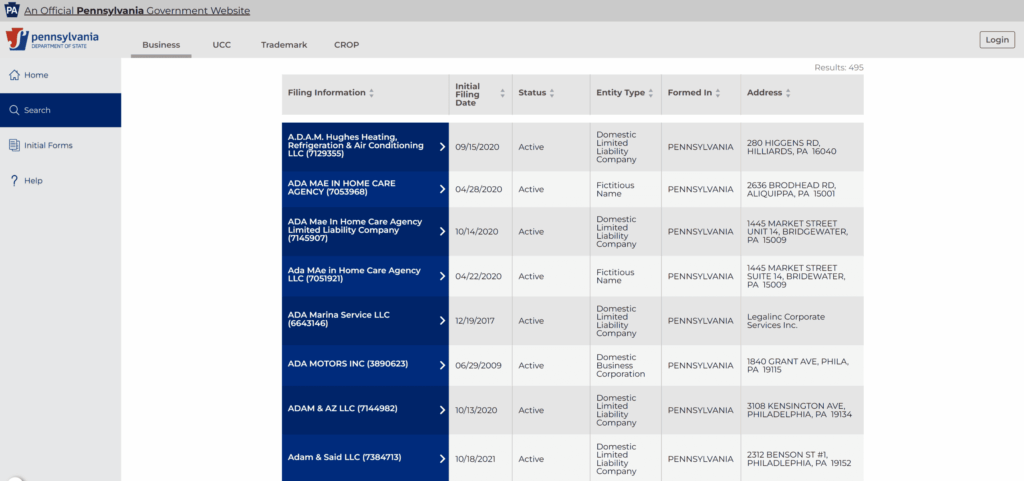Expand ADAM & AZ LLC row chevron
This screenshot has width=1024, height=481.
[442, 410]
